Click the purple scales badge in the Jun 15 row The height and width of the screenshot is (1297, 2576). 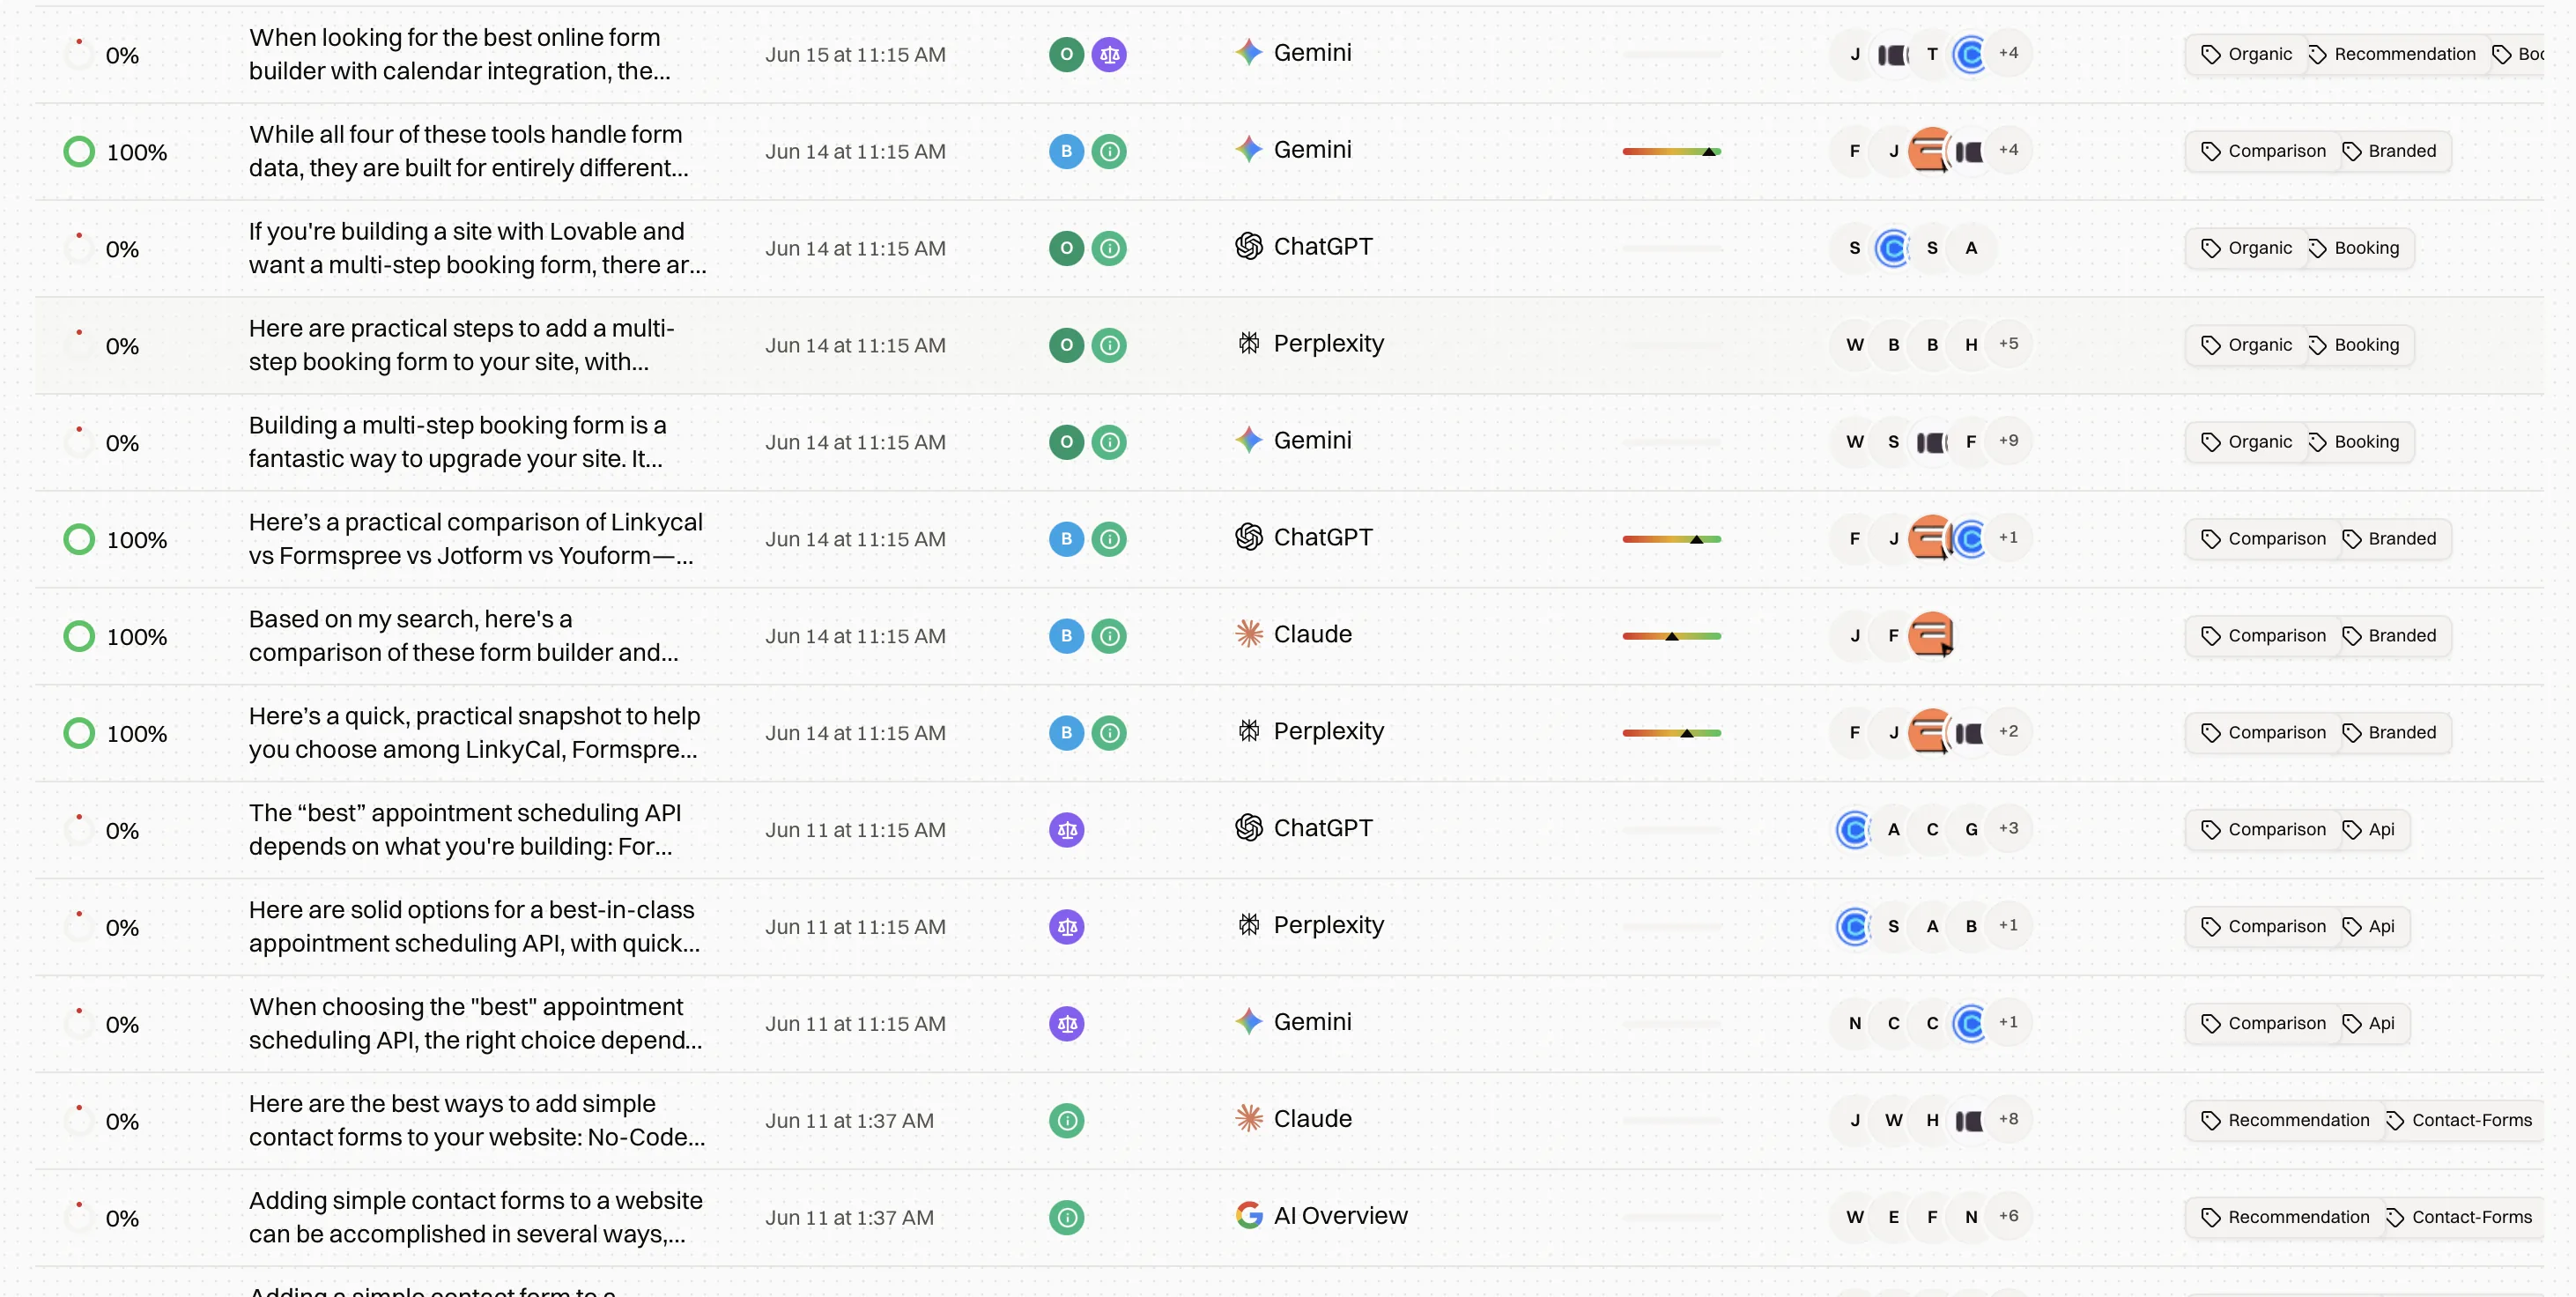[1109, 55]
